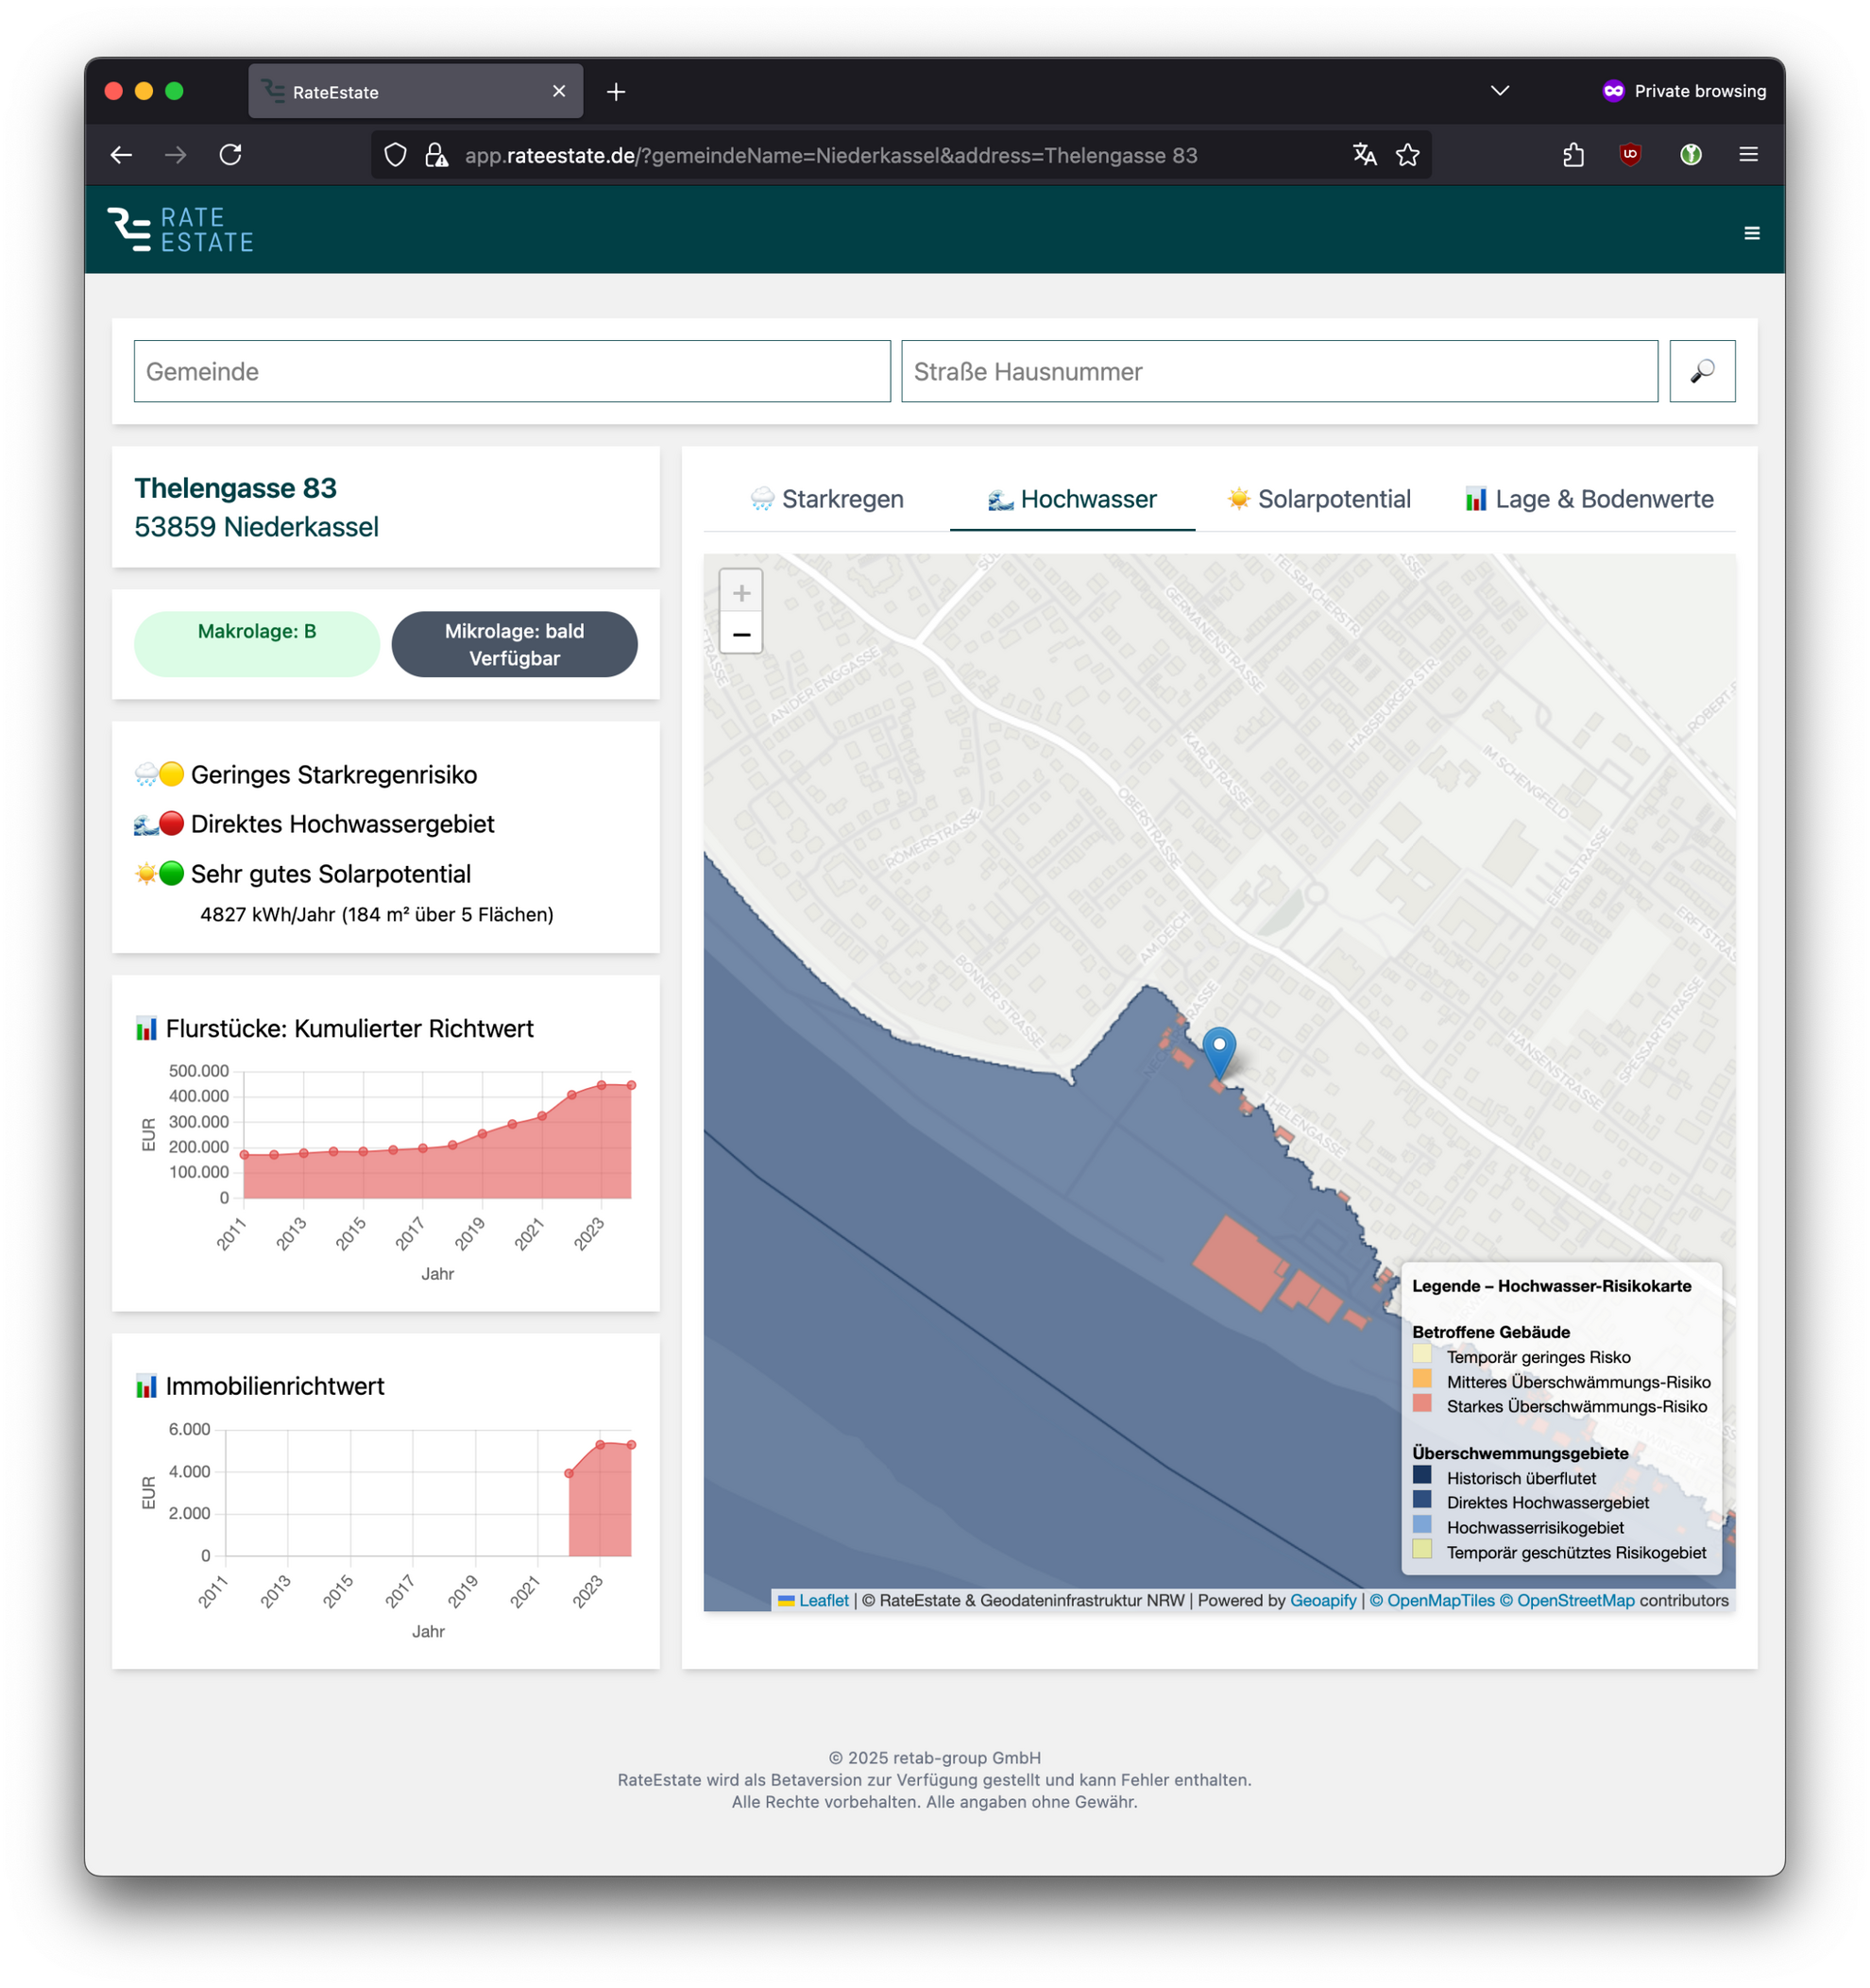Zoom out on the map
This screenshot has height=1988, width=1870.
(x=741, y=634)
